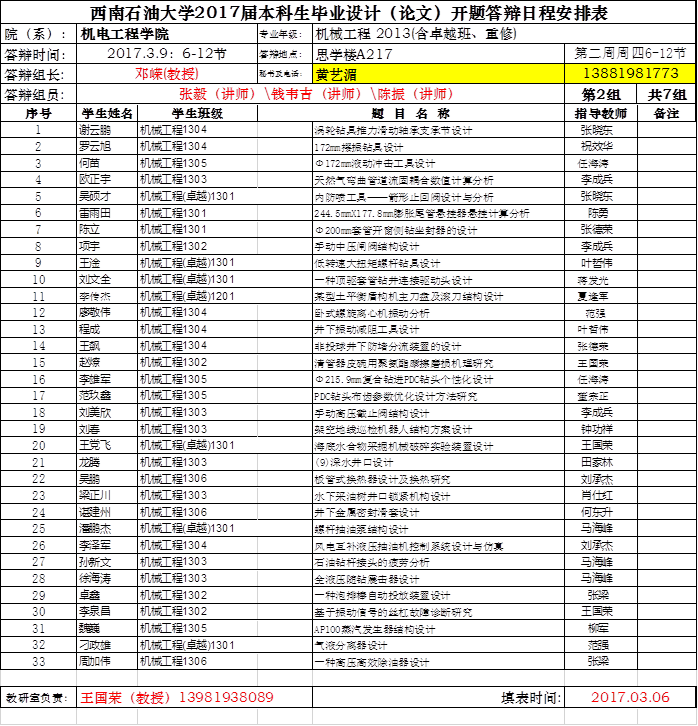The height and width of the screenshot is (726, 698).
Task: Click the 共7组 total groups cell
Action: 667,94
